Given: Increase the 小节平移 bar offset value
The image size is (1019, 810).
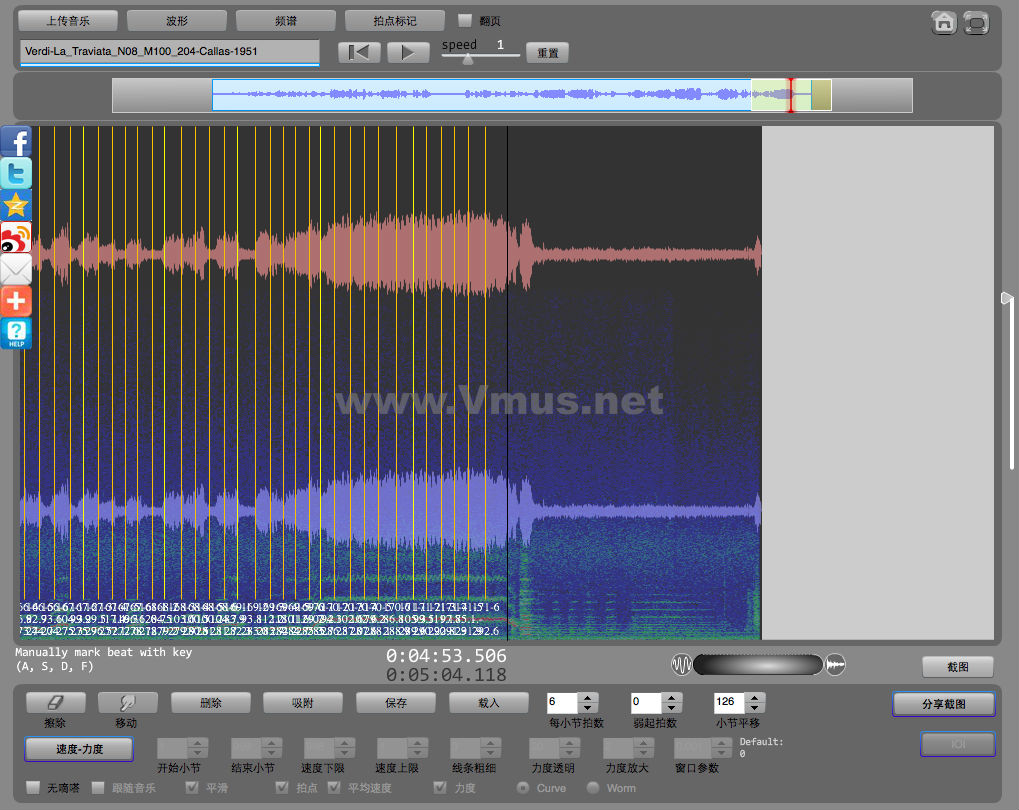Looking at the screenshot, I should 755,698.
